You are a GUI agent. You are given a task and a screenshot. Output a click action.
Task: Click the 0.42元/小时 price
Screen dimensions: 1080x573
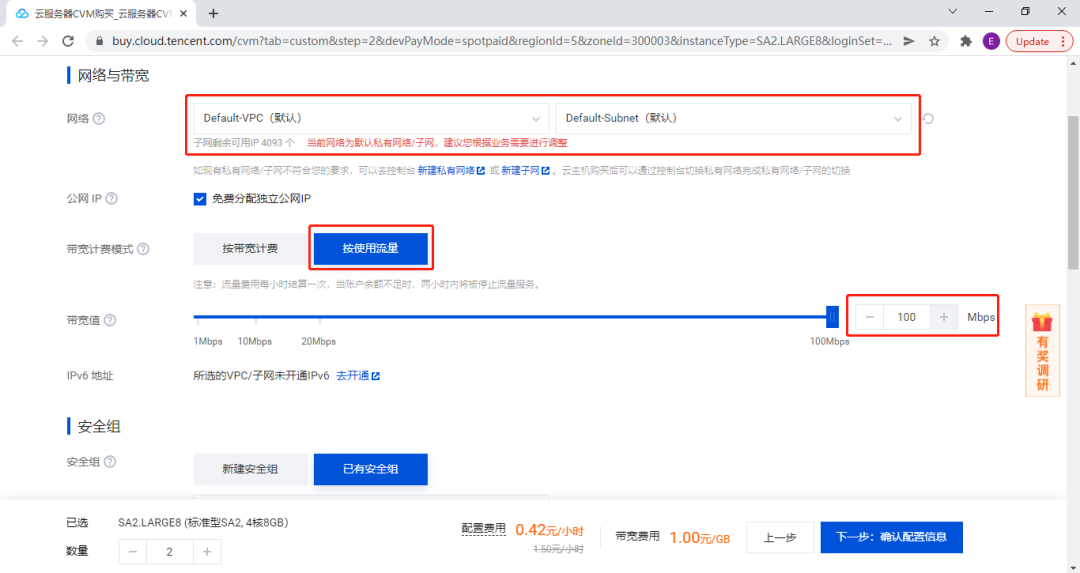(550, 530)
